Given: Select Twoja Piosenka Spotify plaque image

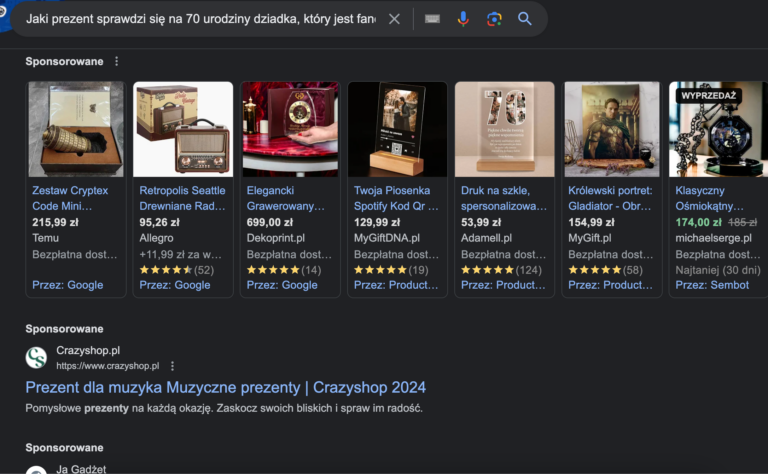Looking at the screenshot, I should [397, 130].
